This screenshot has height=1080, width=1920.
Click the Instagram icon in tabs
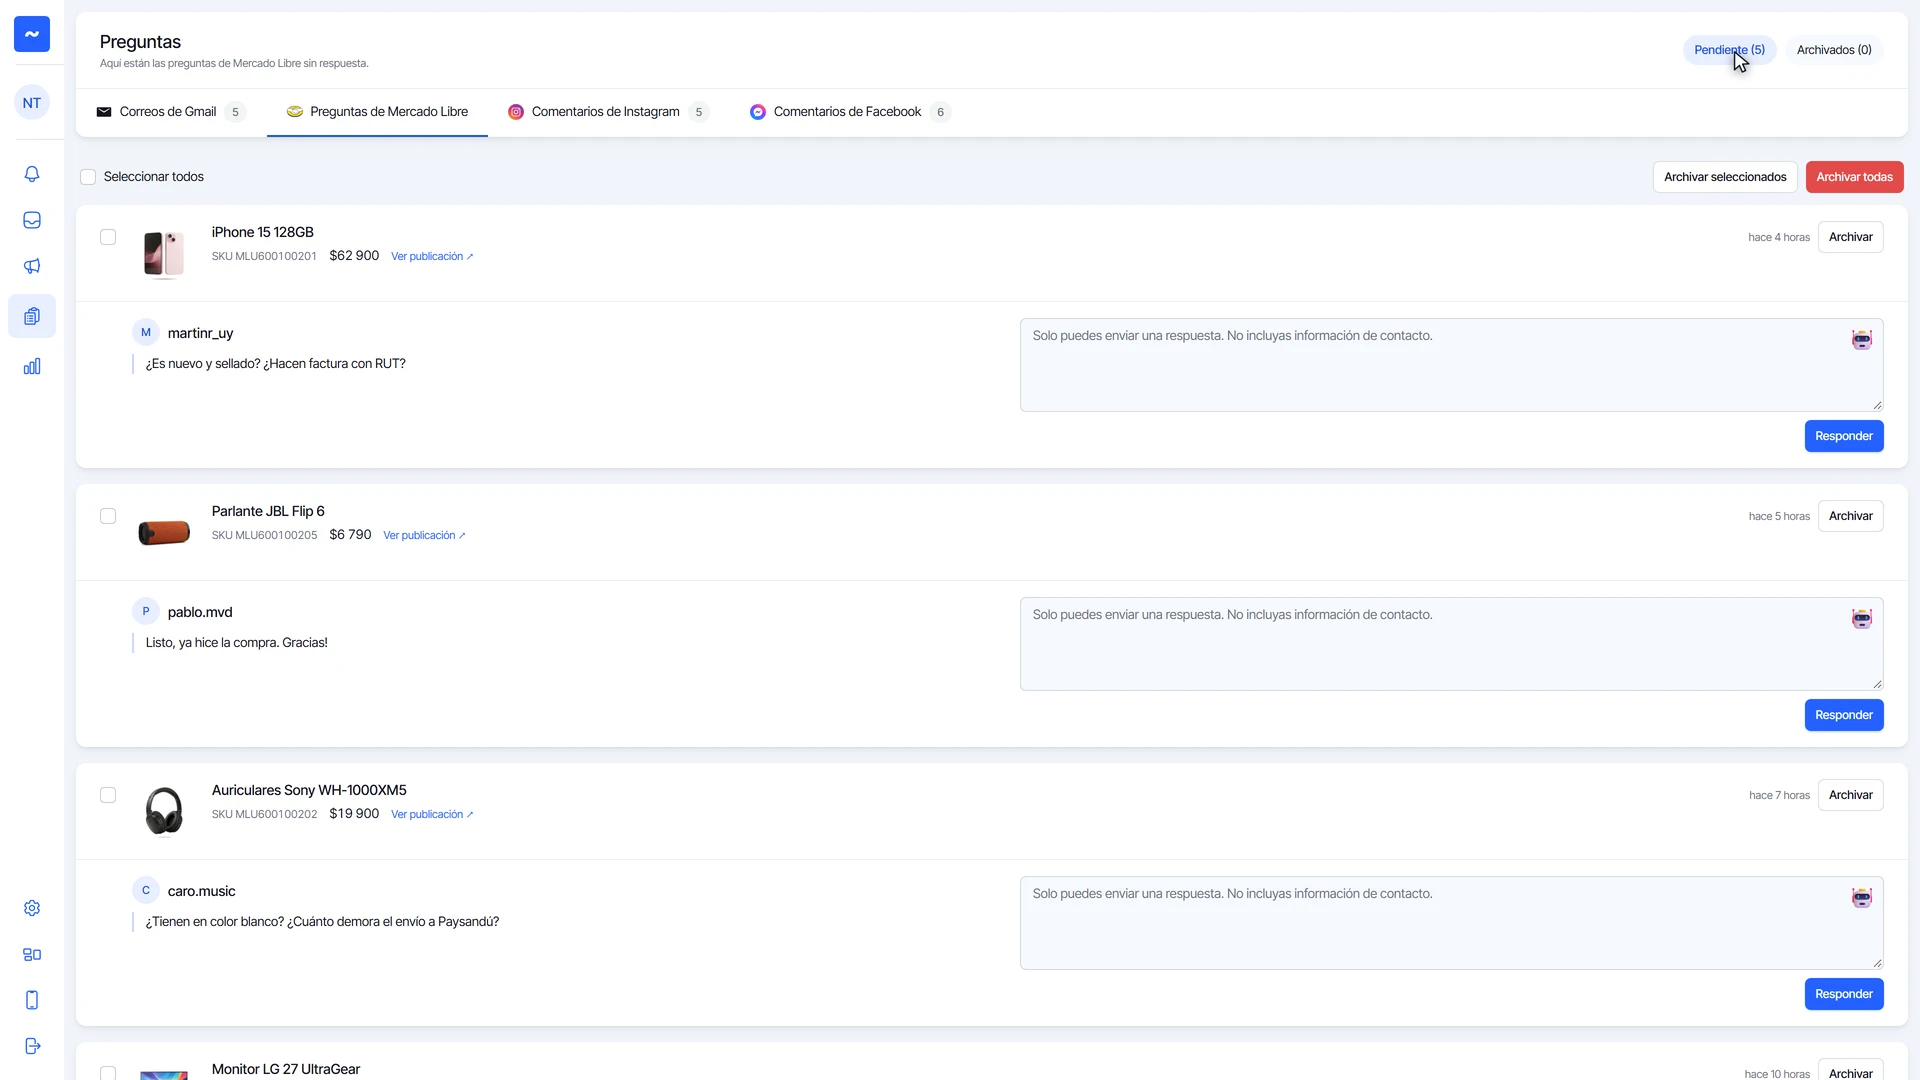(x=516, y=112)
